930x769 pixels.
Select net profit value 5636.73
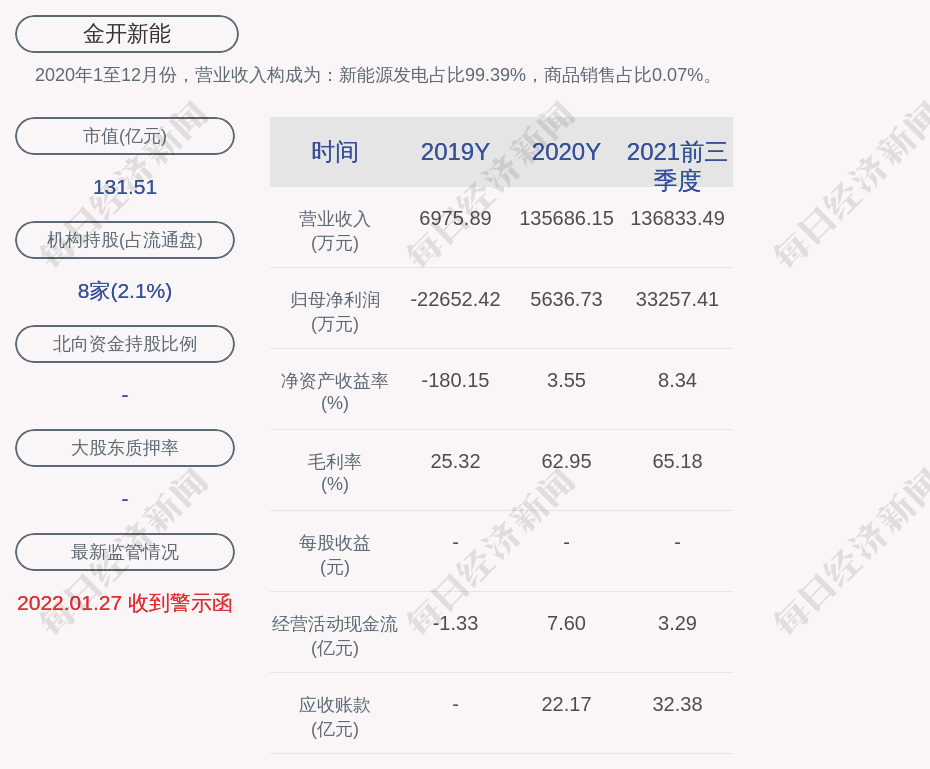pos(566,299)
